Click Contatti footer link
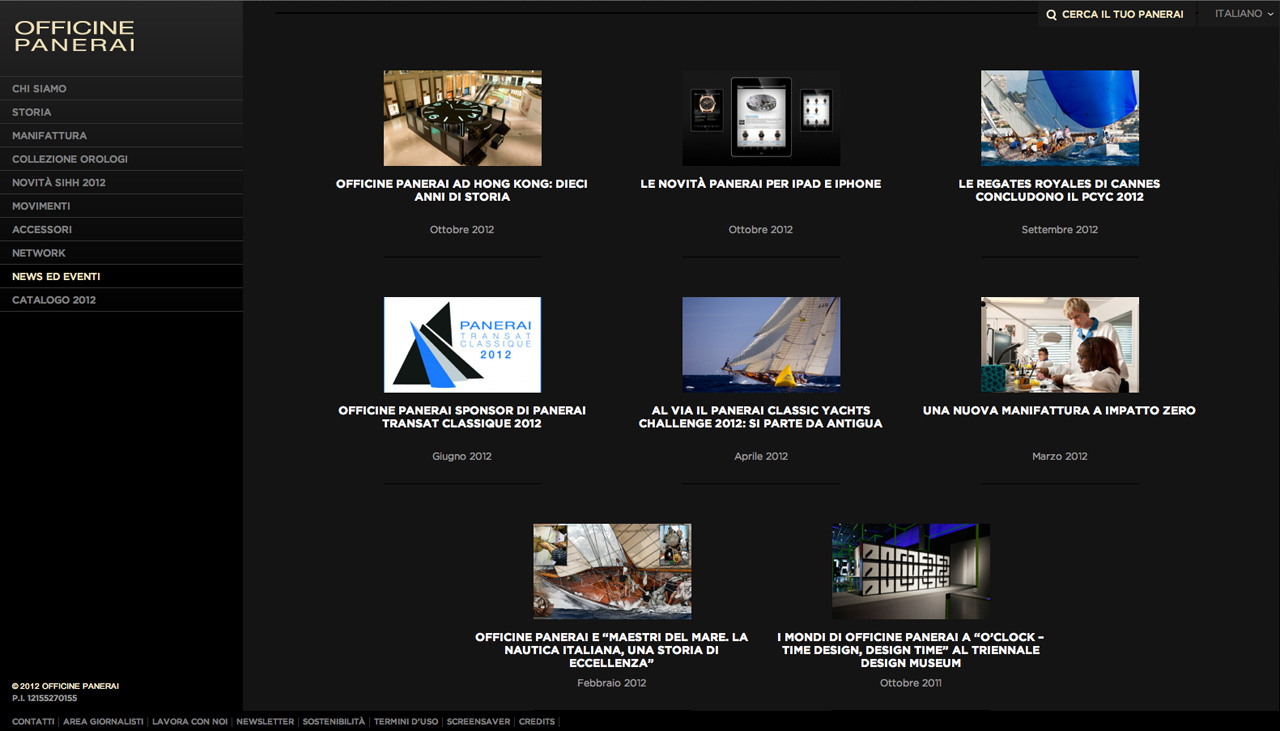This screenshot has height=731, width=1280. [33, 722]
